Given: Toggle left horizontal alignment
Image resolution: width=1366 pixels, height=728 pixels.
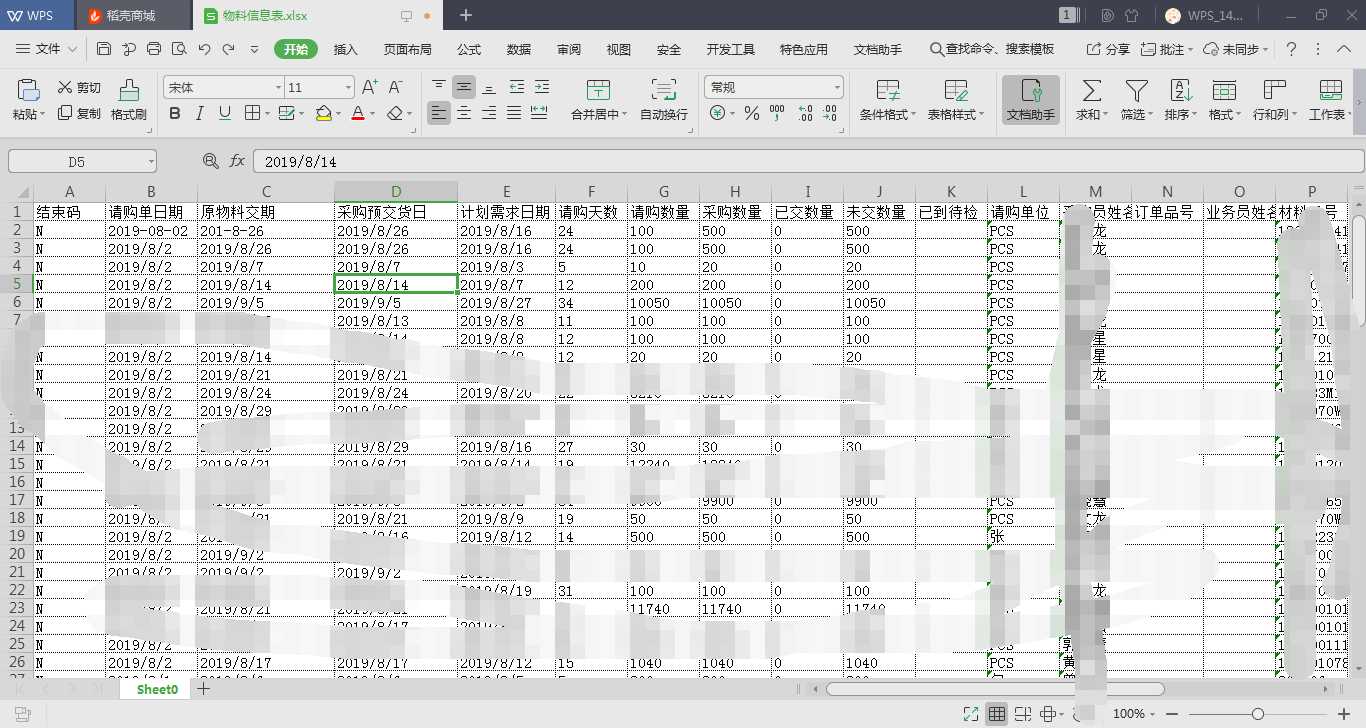Looking at the screenshot, I should 439,113.
